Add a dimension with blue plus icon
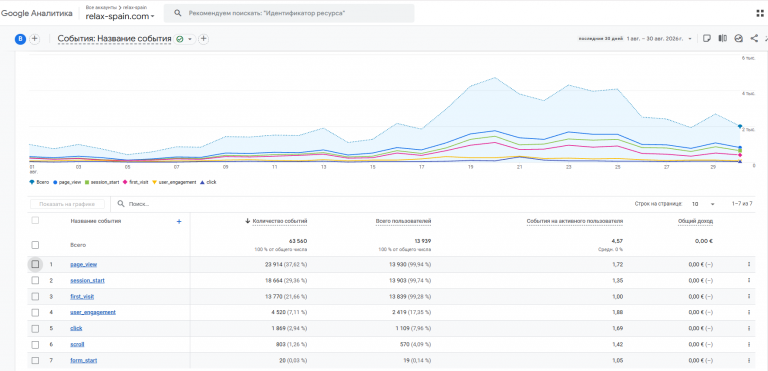 (179, 222)
